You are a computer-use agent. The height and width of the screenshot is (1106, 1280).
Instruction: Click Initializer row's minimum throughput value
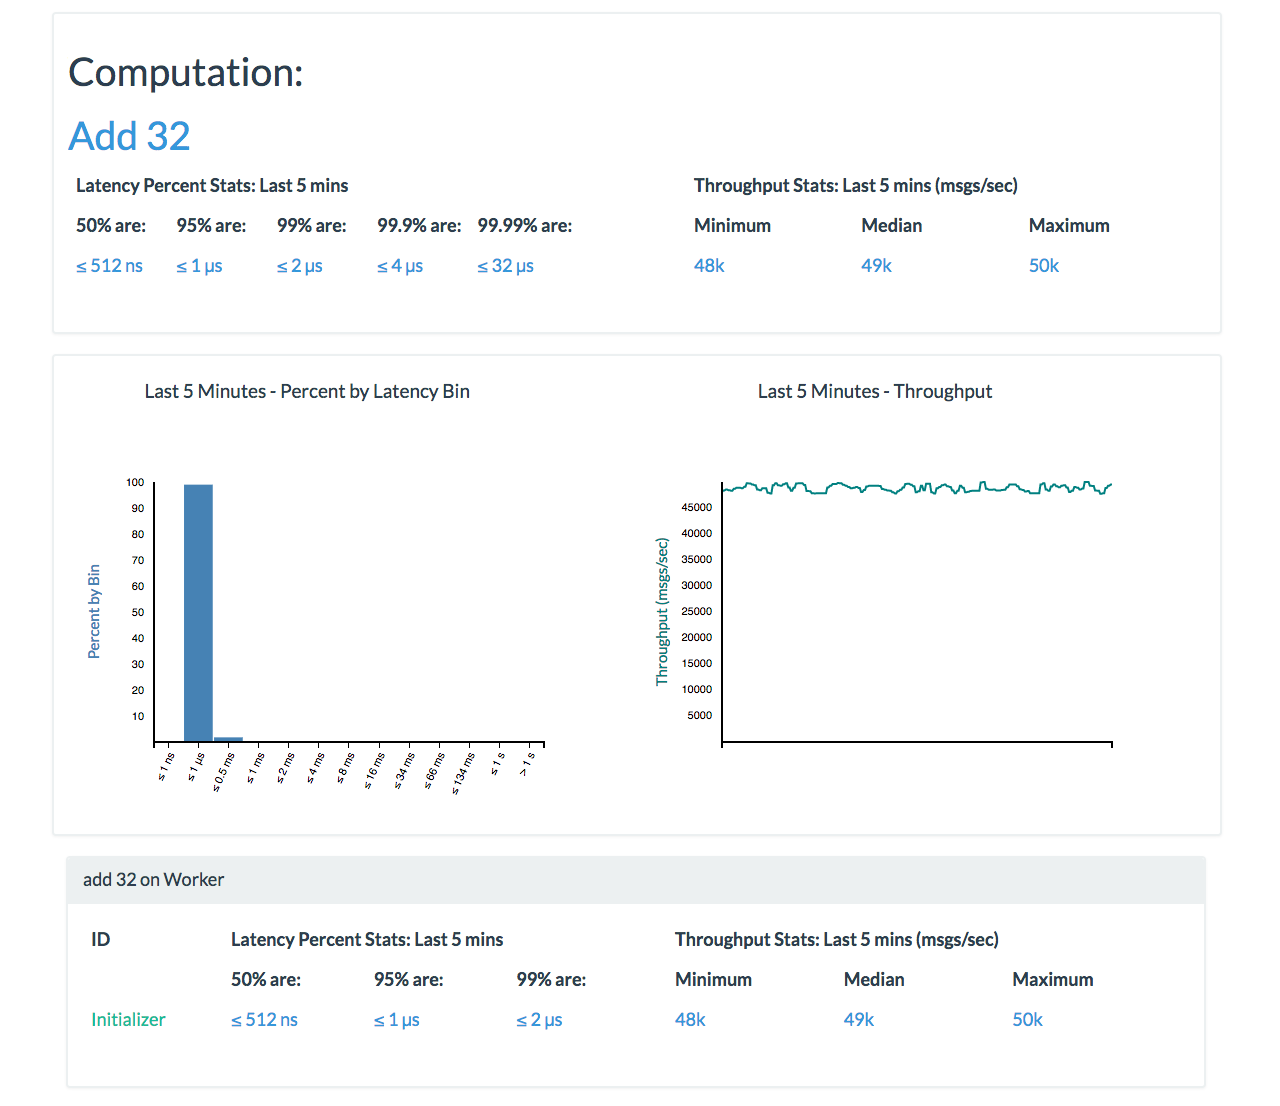690,1020
